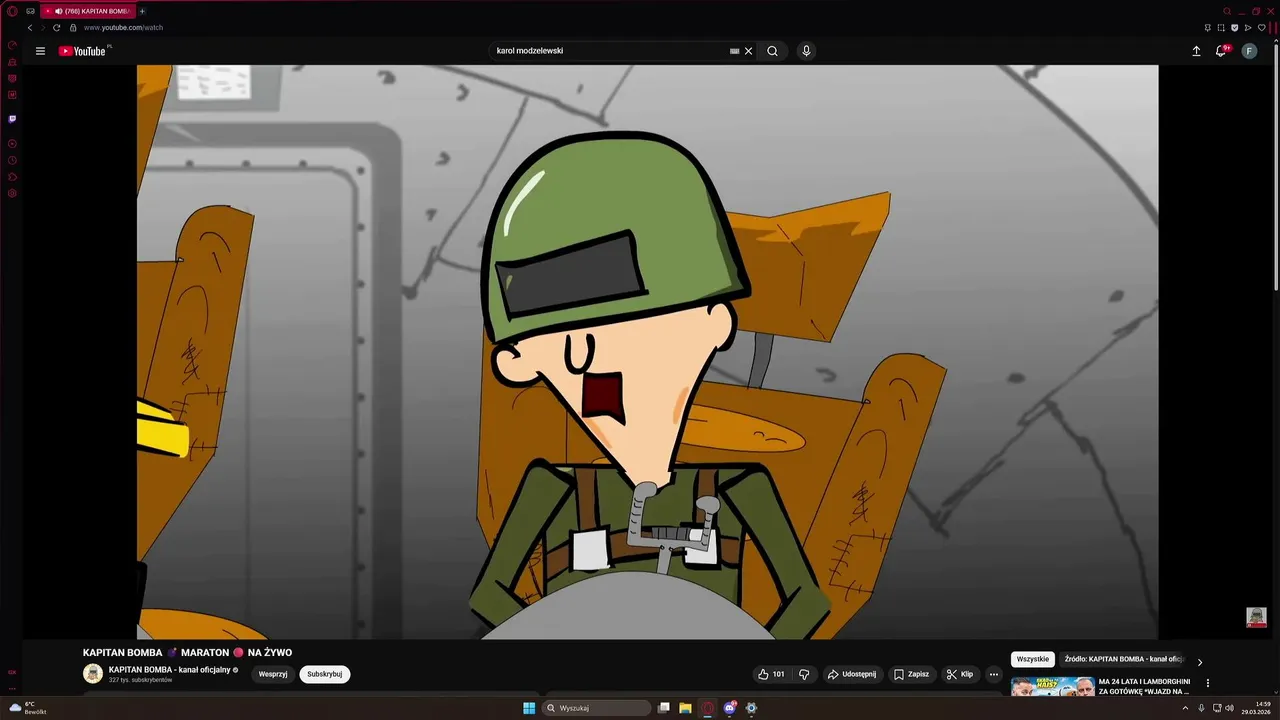
Task: Open recommended video 'MA 24 LATA I LAMBORGHINI'
Action: (1145, 686)
